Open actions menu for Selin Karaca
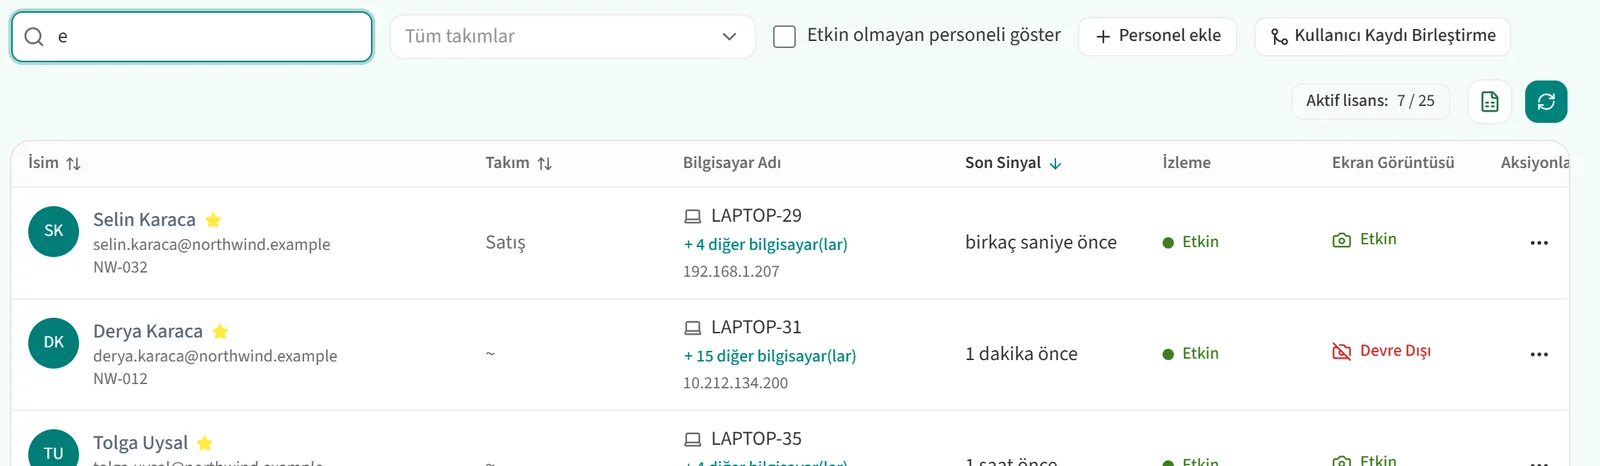The image size is (1600, 466). [1539, 243]
